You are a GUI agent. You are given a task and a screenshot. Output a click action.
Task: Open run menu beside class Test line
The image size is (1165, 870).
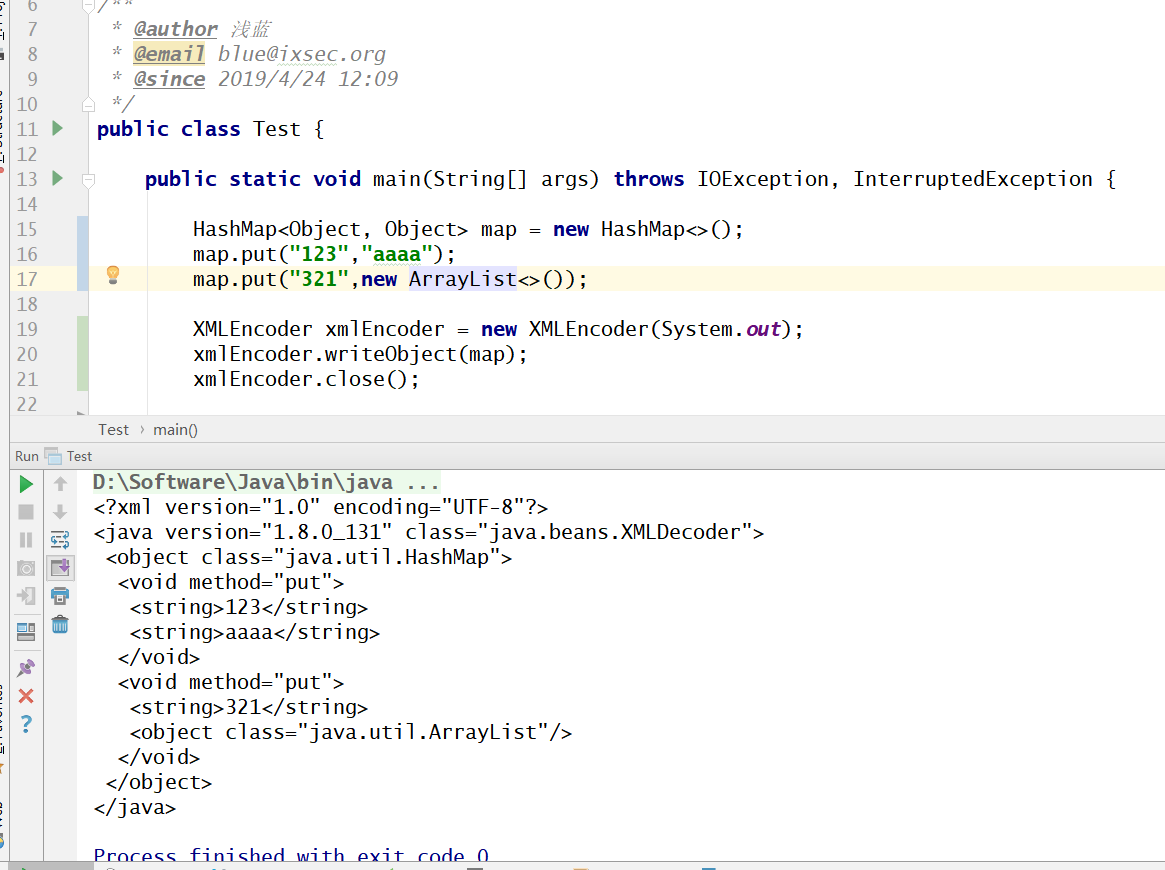[x=57, y=129]
